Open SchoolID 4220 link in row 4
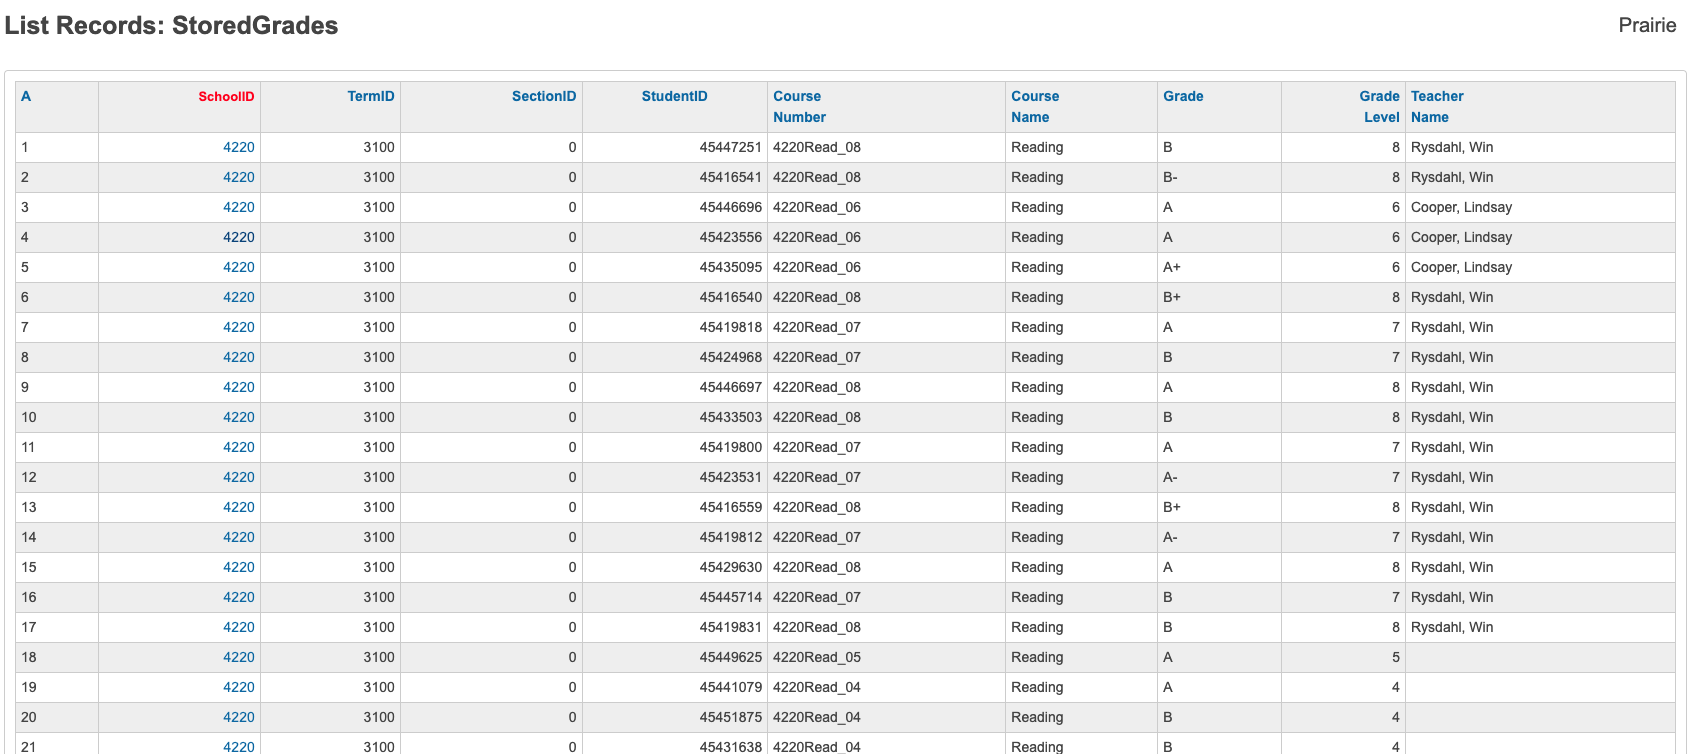Screen dimensions: 1687x754 (x=239, y=237)
